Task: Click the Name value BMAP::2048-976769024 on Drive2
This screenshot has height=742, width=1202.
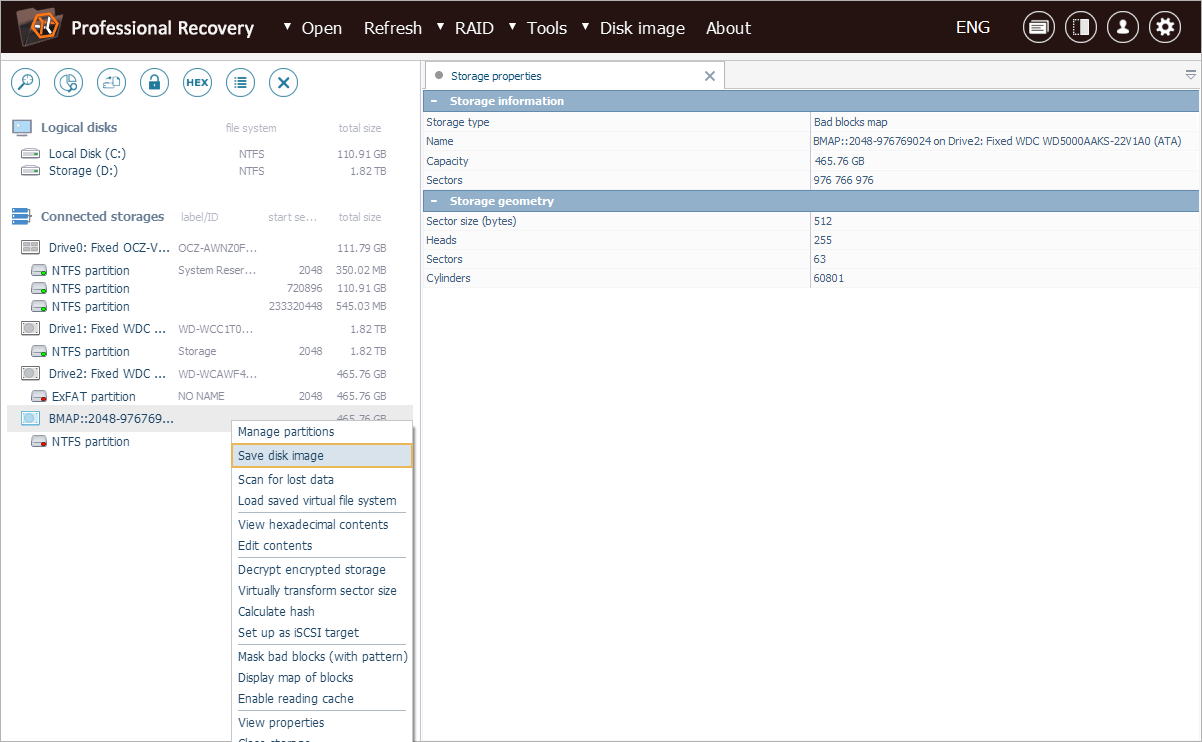Action: coord(998,141)
